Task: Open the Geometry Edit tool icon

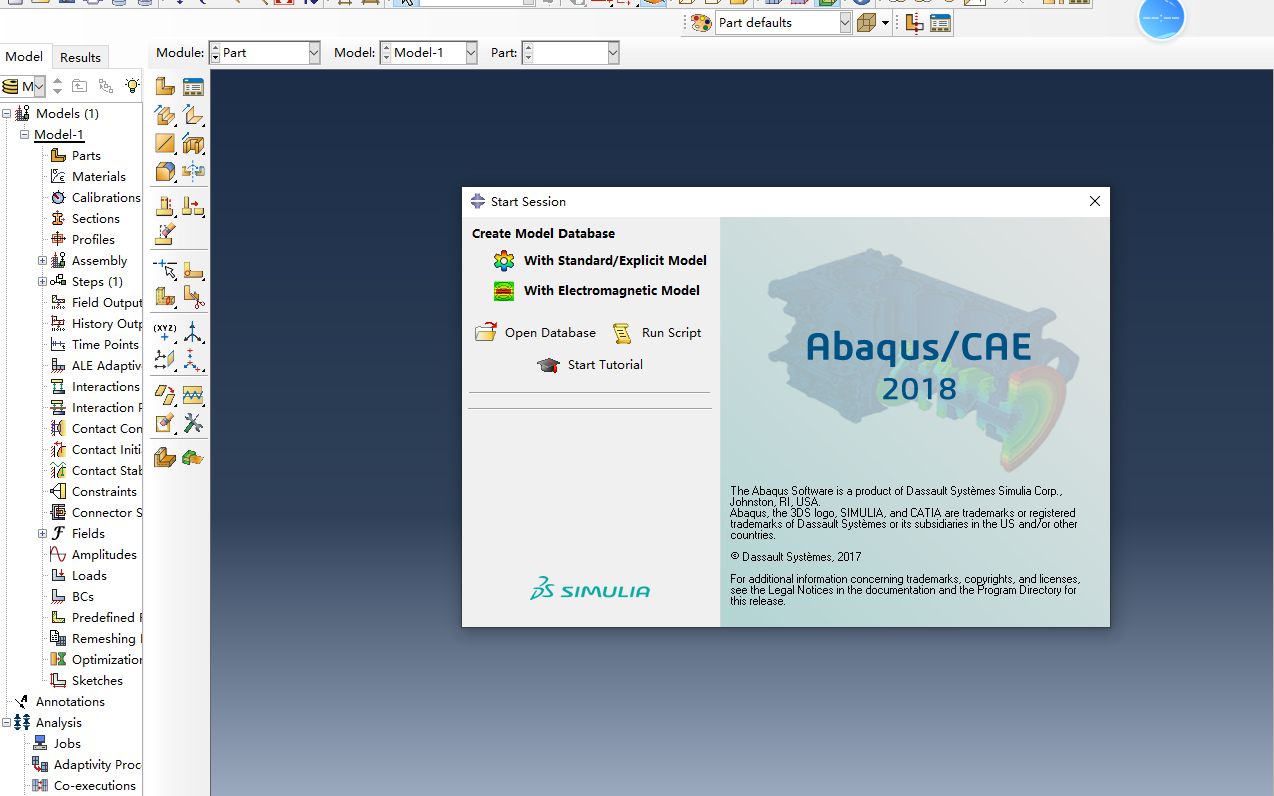Action: 165,423
